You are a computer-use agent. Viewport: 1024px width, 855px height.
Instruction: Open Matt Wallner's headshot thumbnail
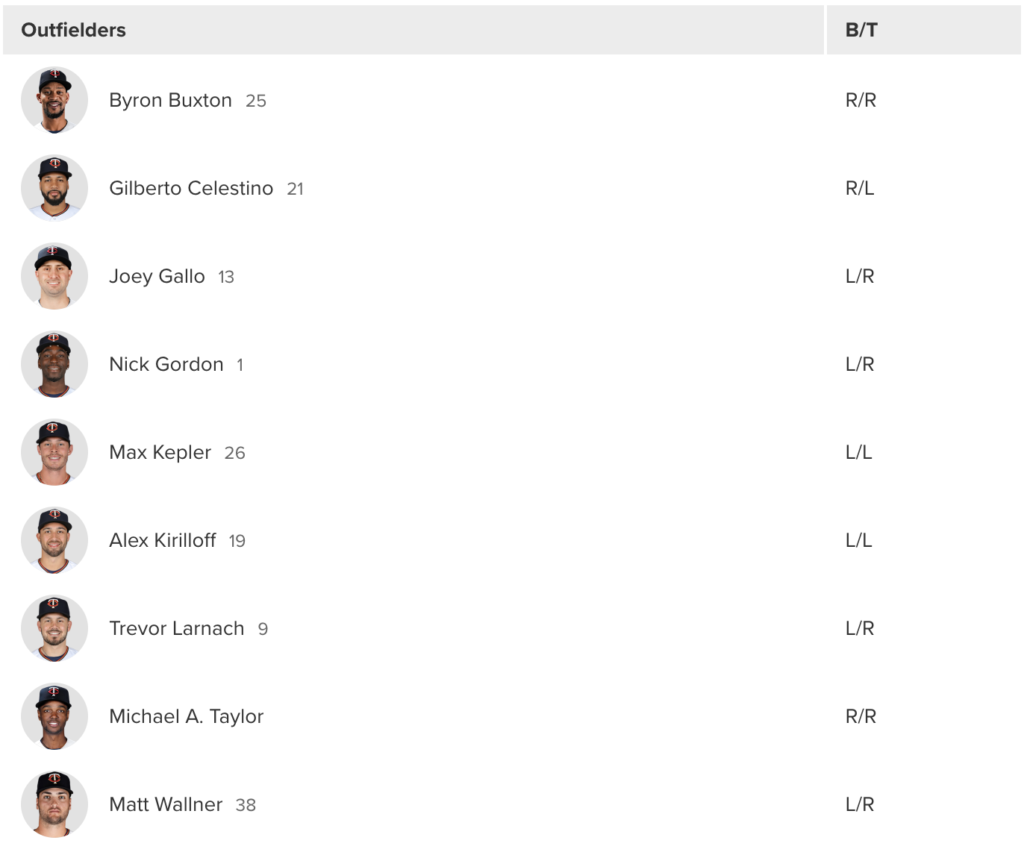coord(54,804)
